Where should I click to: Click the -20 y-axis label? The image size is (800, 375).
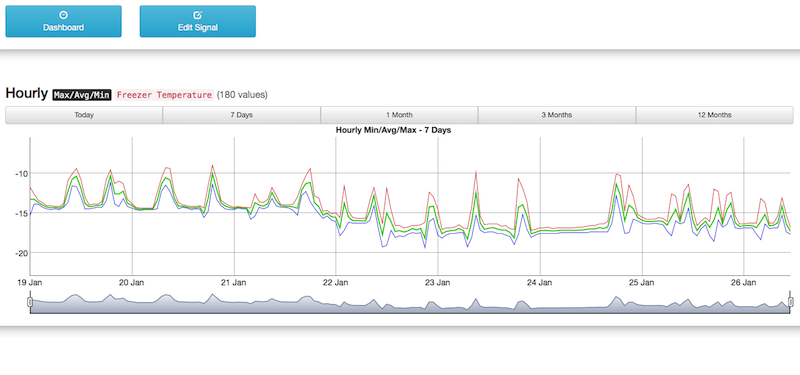[x=21, y=253]
